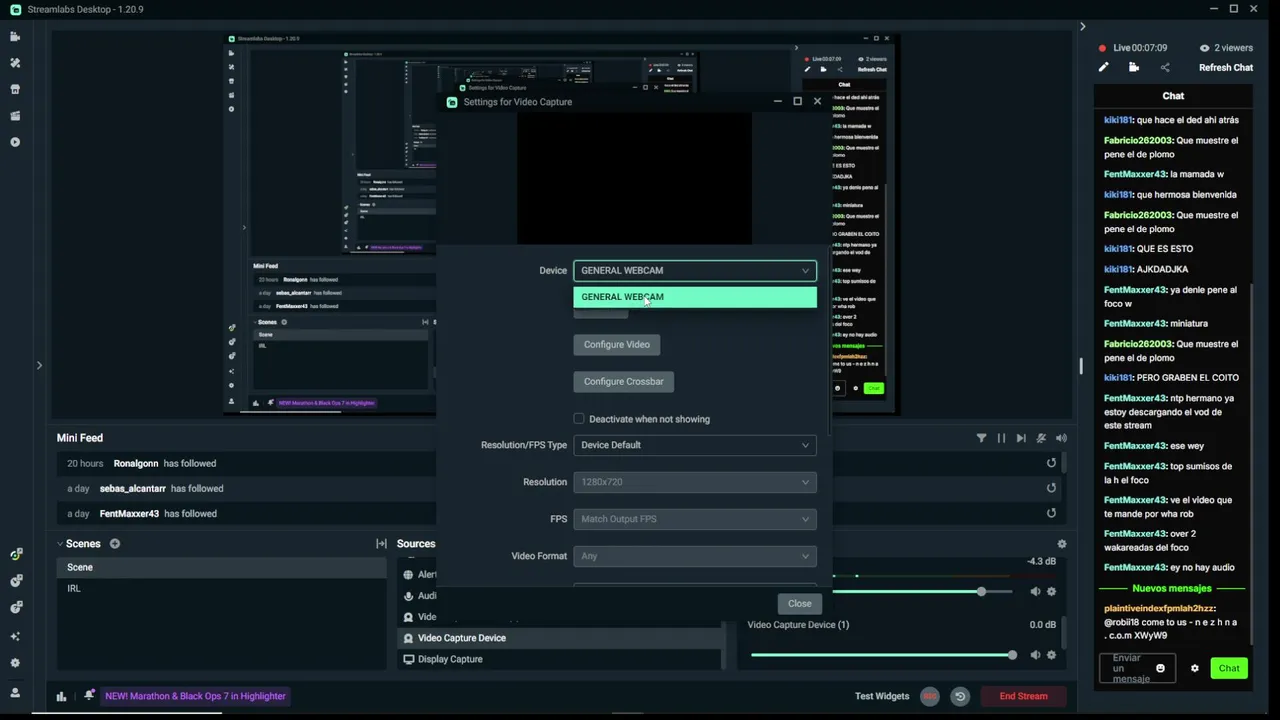Click the Test Widgets button
1280x720 pixels.
[x=882, y=696]
